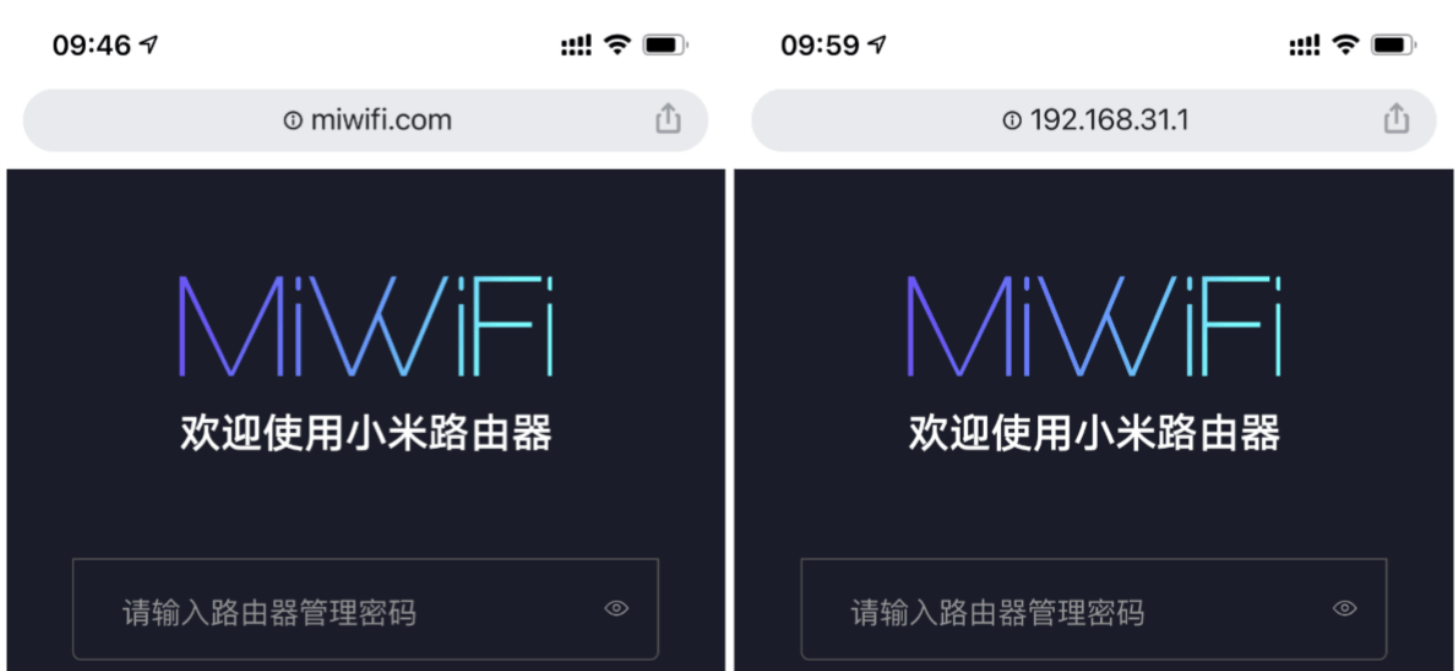Click the 192.168.31.1 URL text
Viewport: 1455px width, 671px height.
coord(1109,120)
